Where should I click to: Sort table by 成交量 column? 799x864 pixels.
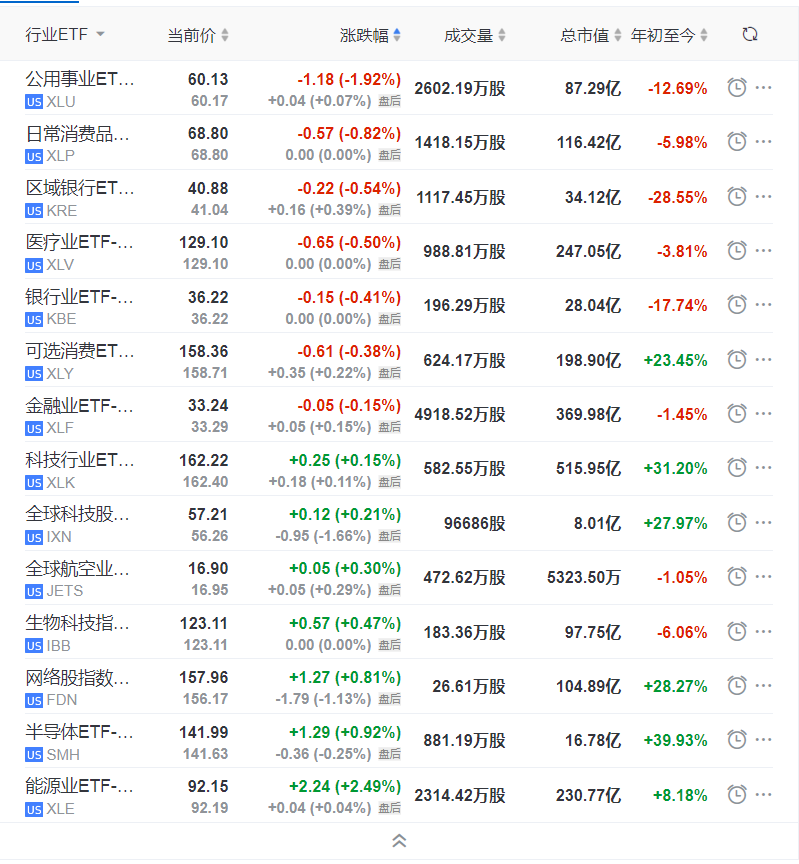tap(475, 35)
